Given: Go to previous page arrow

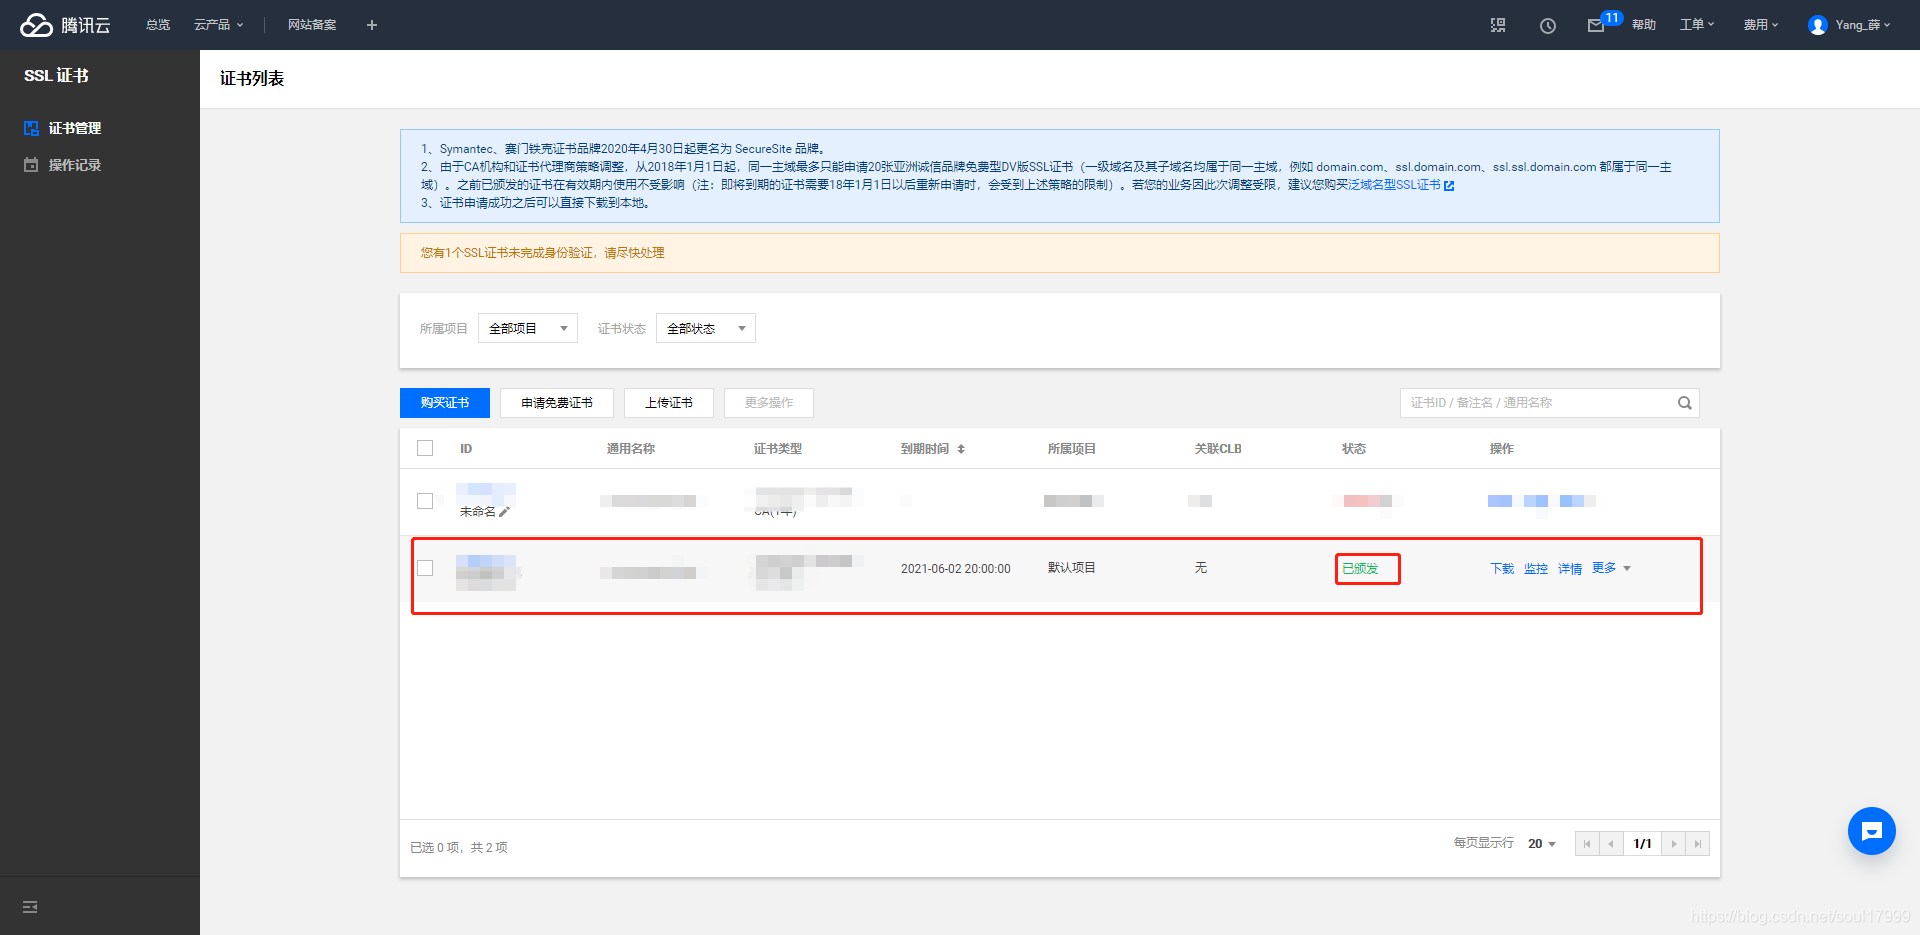Looking at the screenshot, I should tap(1611, 844).
